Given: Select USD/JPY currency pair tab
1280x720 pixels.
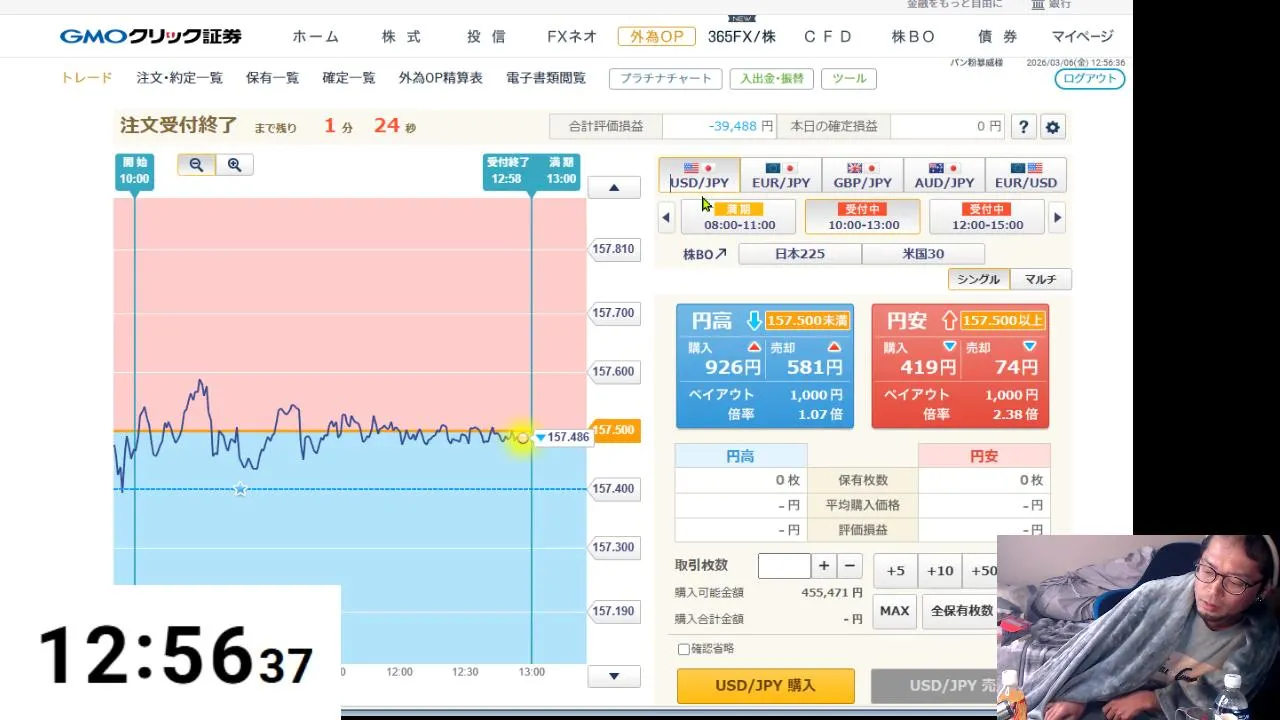Looking at the screenshot, I should 699,175.
